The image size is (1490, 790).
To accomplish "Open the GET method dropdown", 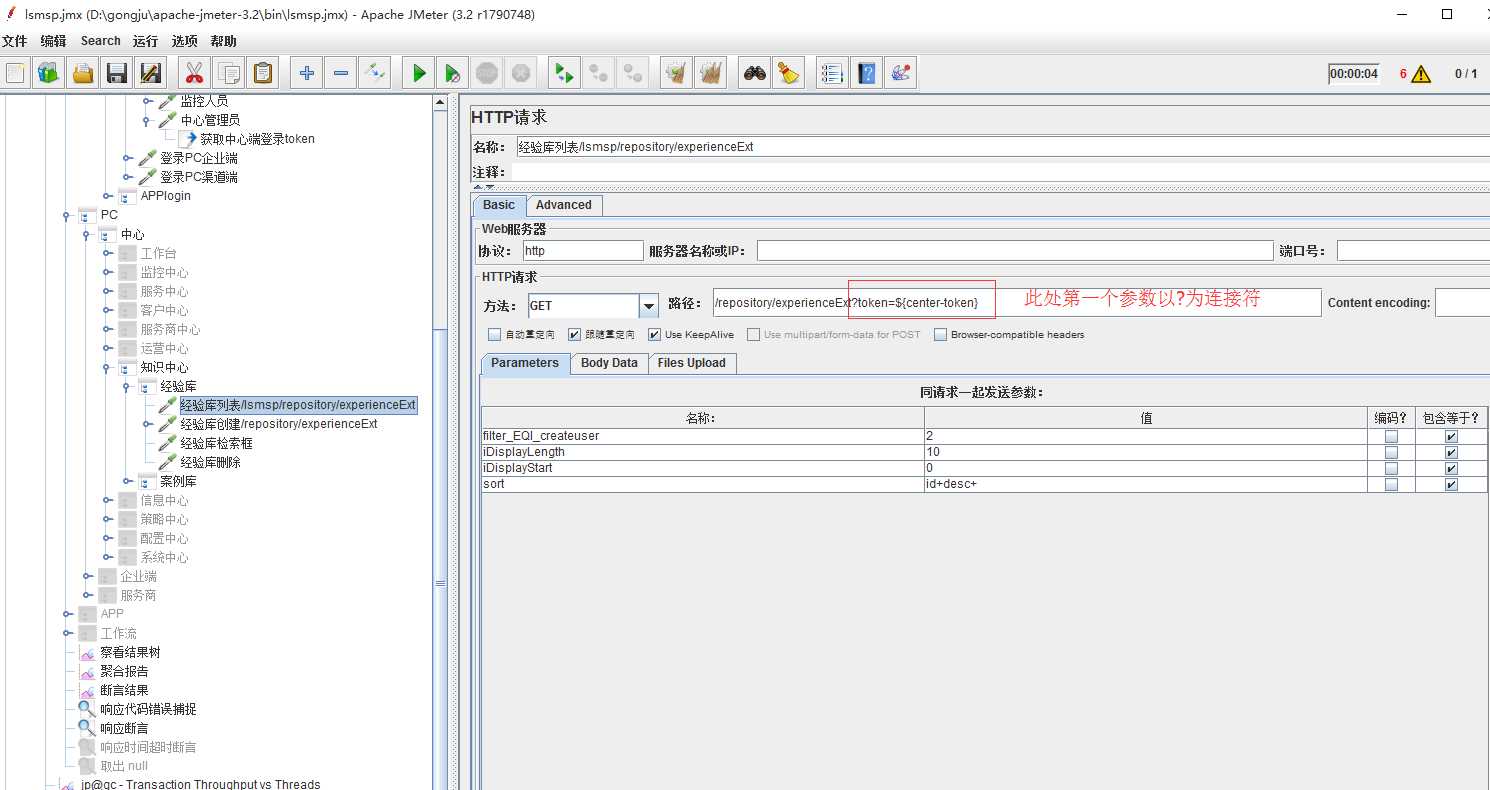I will pos(649,306).
